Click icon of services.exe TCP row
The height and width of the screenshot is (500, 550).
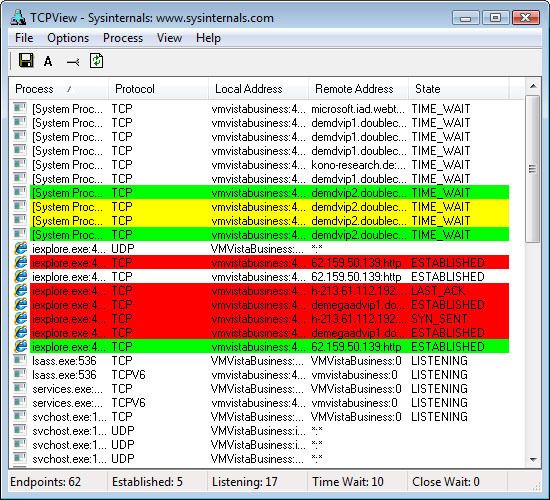pos(20,388)
